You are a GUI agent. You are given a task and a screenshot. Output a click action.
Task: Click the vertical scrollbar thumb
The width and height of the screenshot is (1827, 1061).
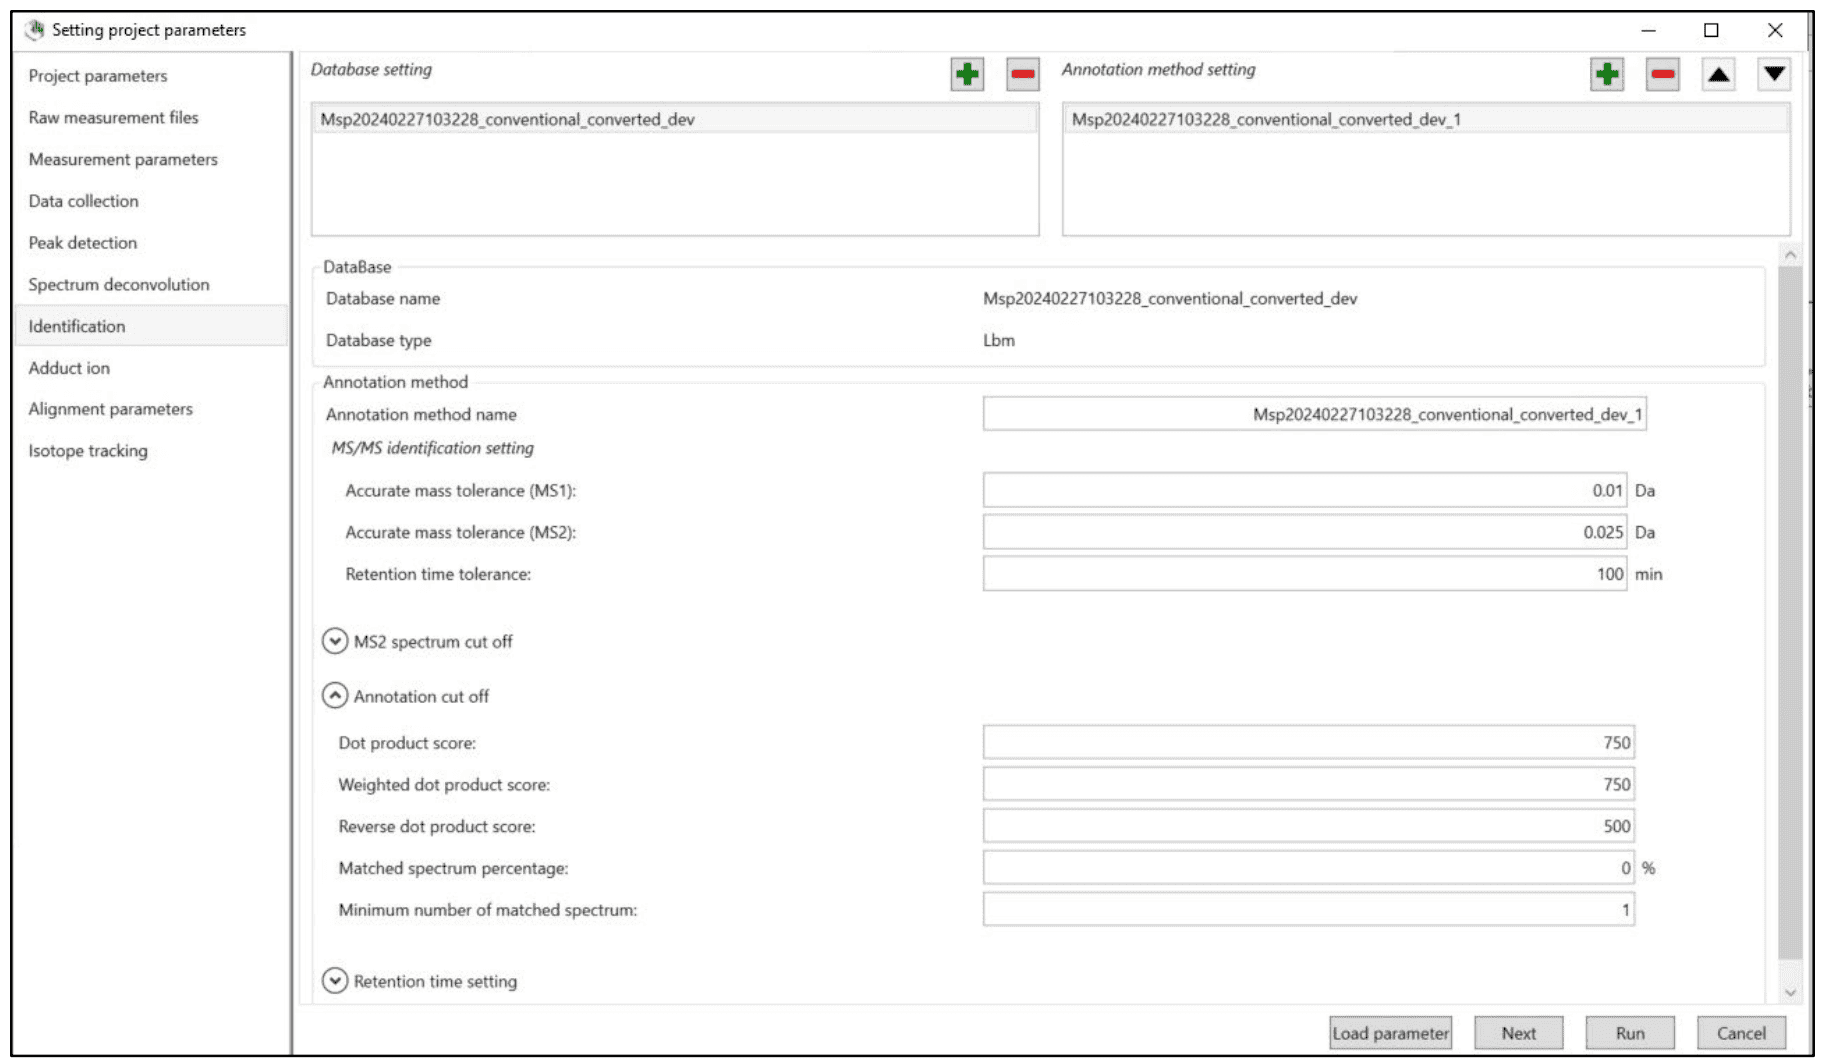[x=1790, y=612]
